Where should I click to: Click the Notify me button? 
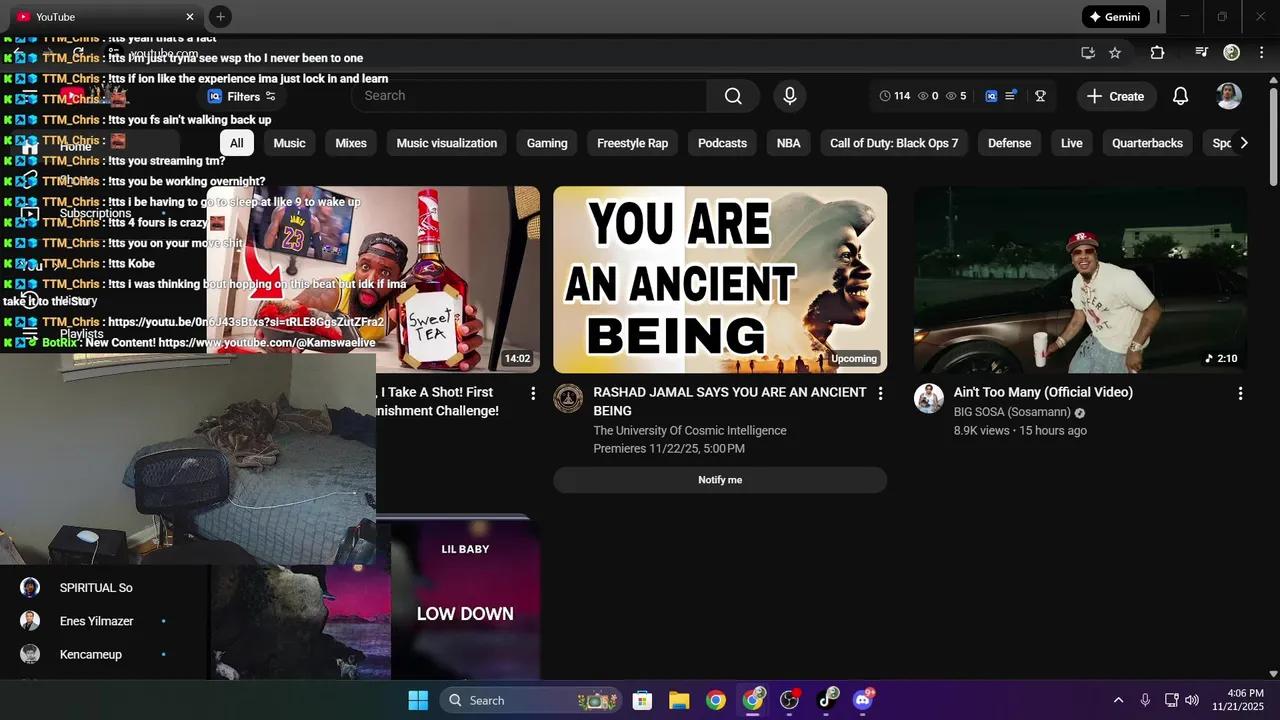pyautogui.click(x=720, y=480)
